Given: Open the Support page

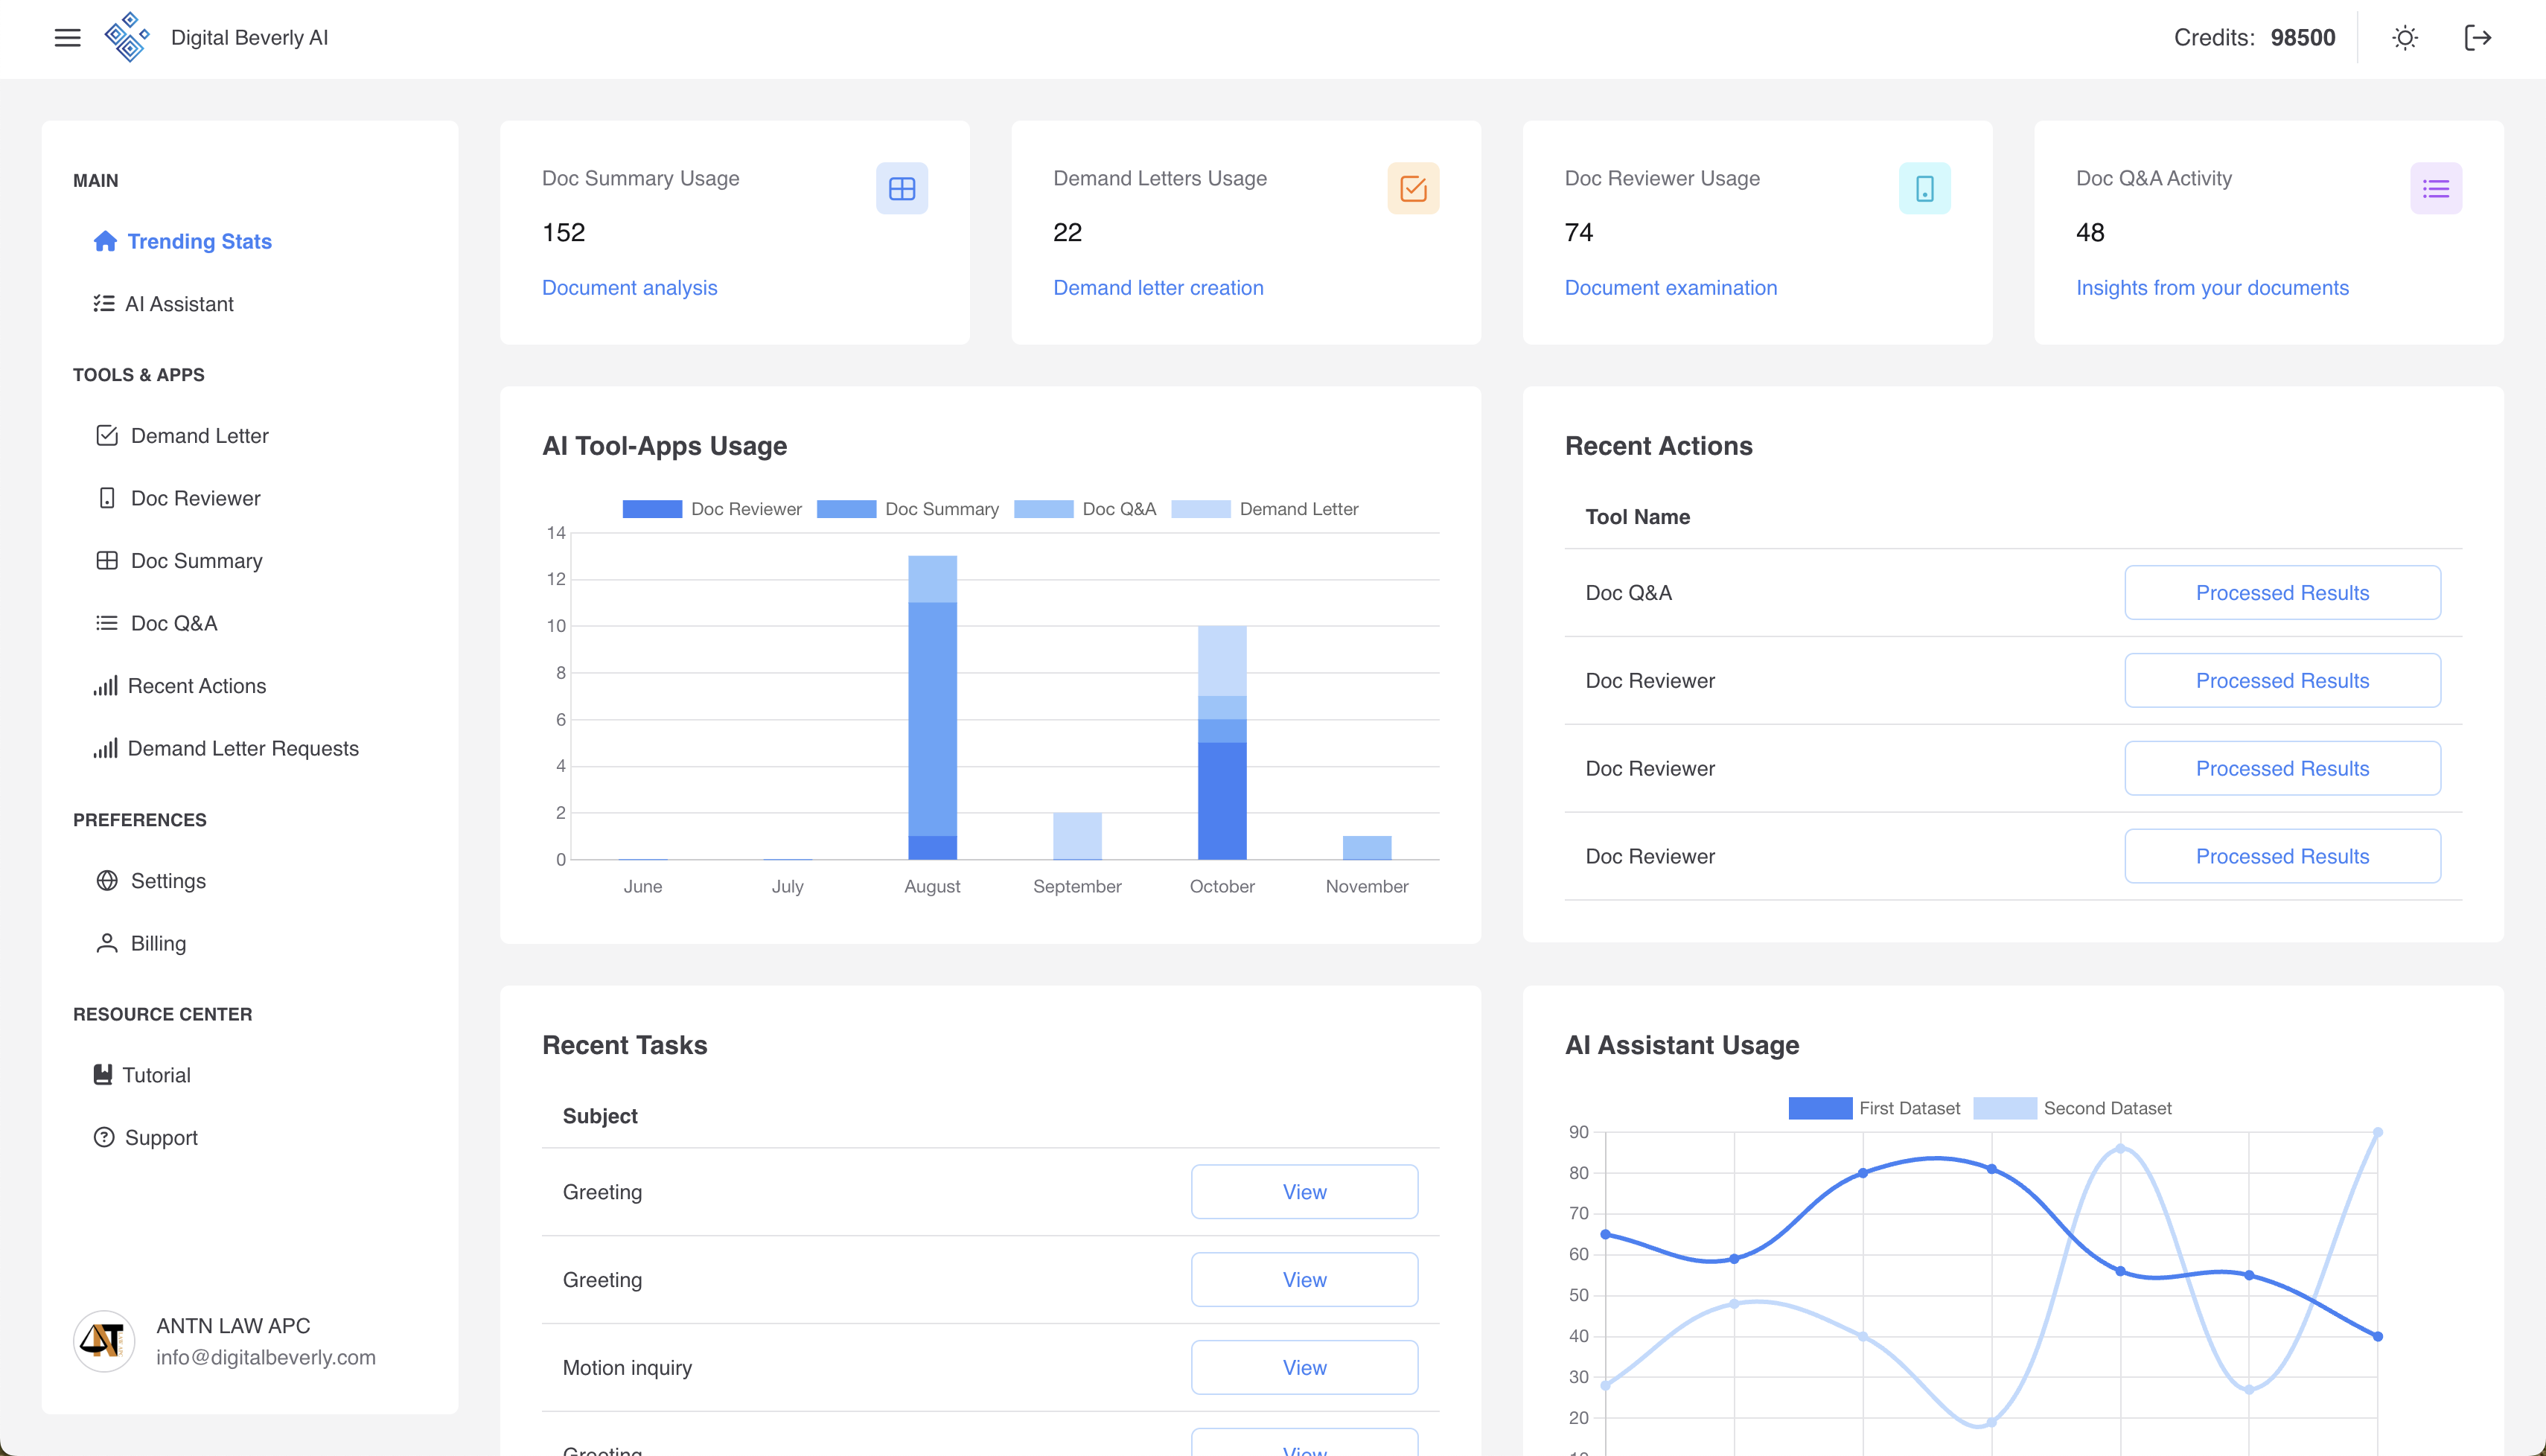Looking at the screenshot, I should (x=161, y=1138).
